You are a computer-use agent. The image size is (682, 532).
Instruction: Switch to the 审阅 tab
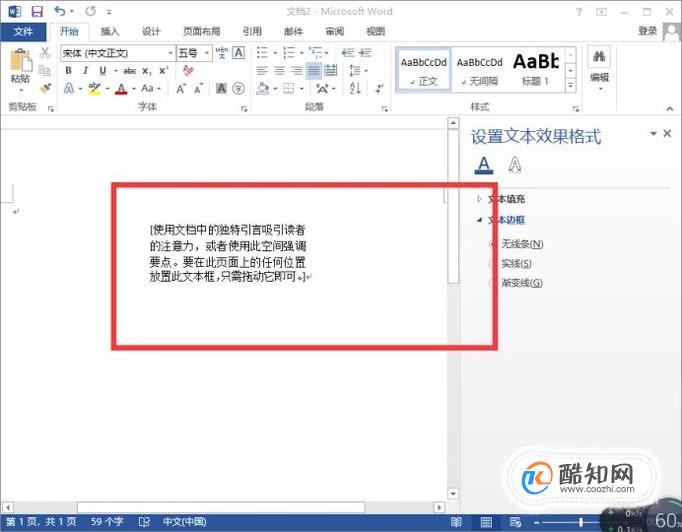coord(334,31)
